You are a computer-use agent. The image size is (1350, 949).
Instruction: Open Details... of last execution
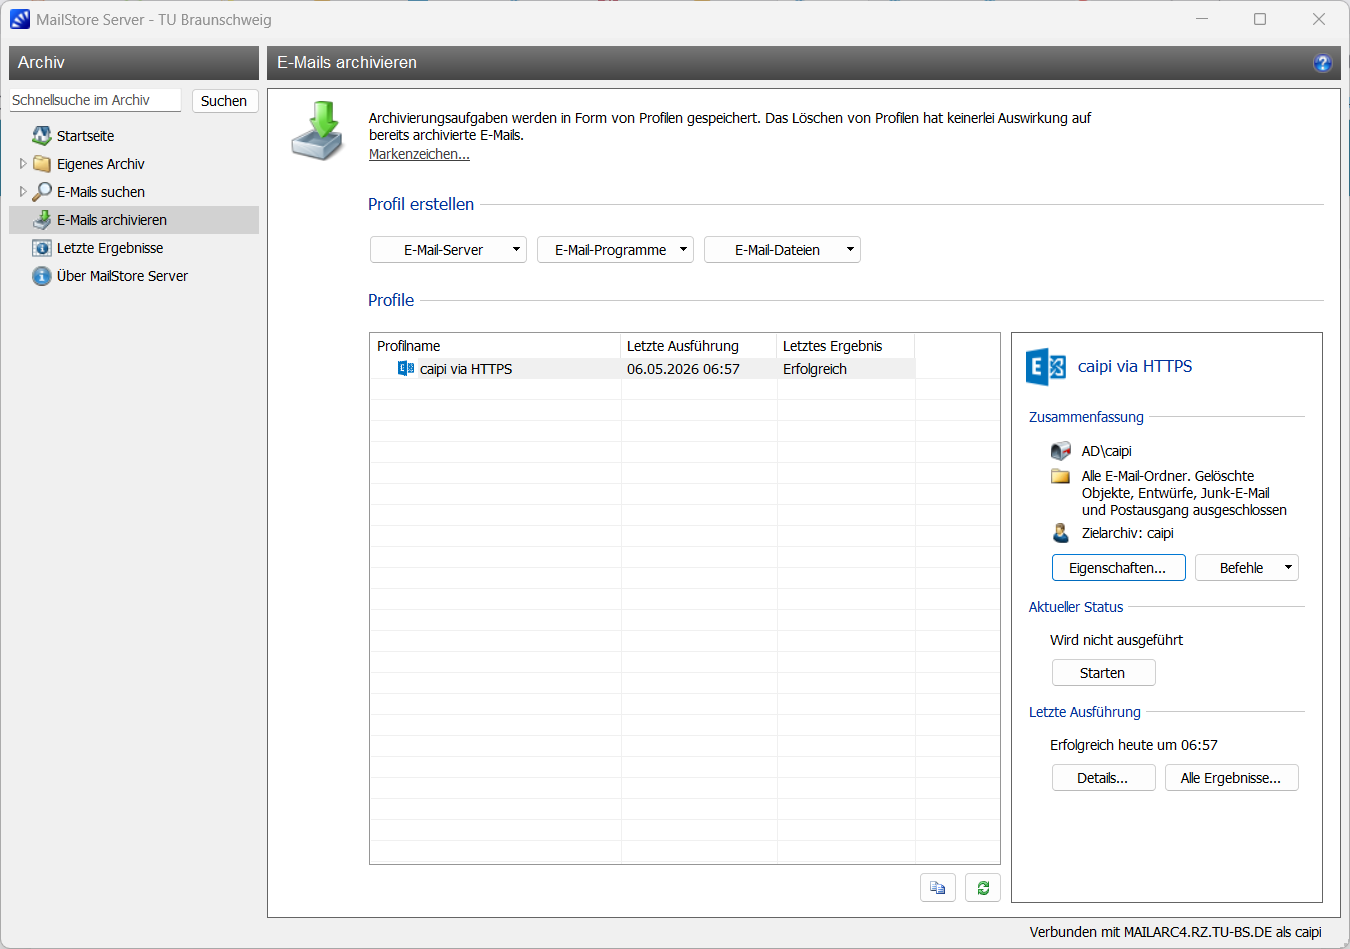click(1103, 778)
